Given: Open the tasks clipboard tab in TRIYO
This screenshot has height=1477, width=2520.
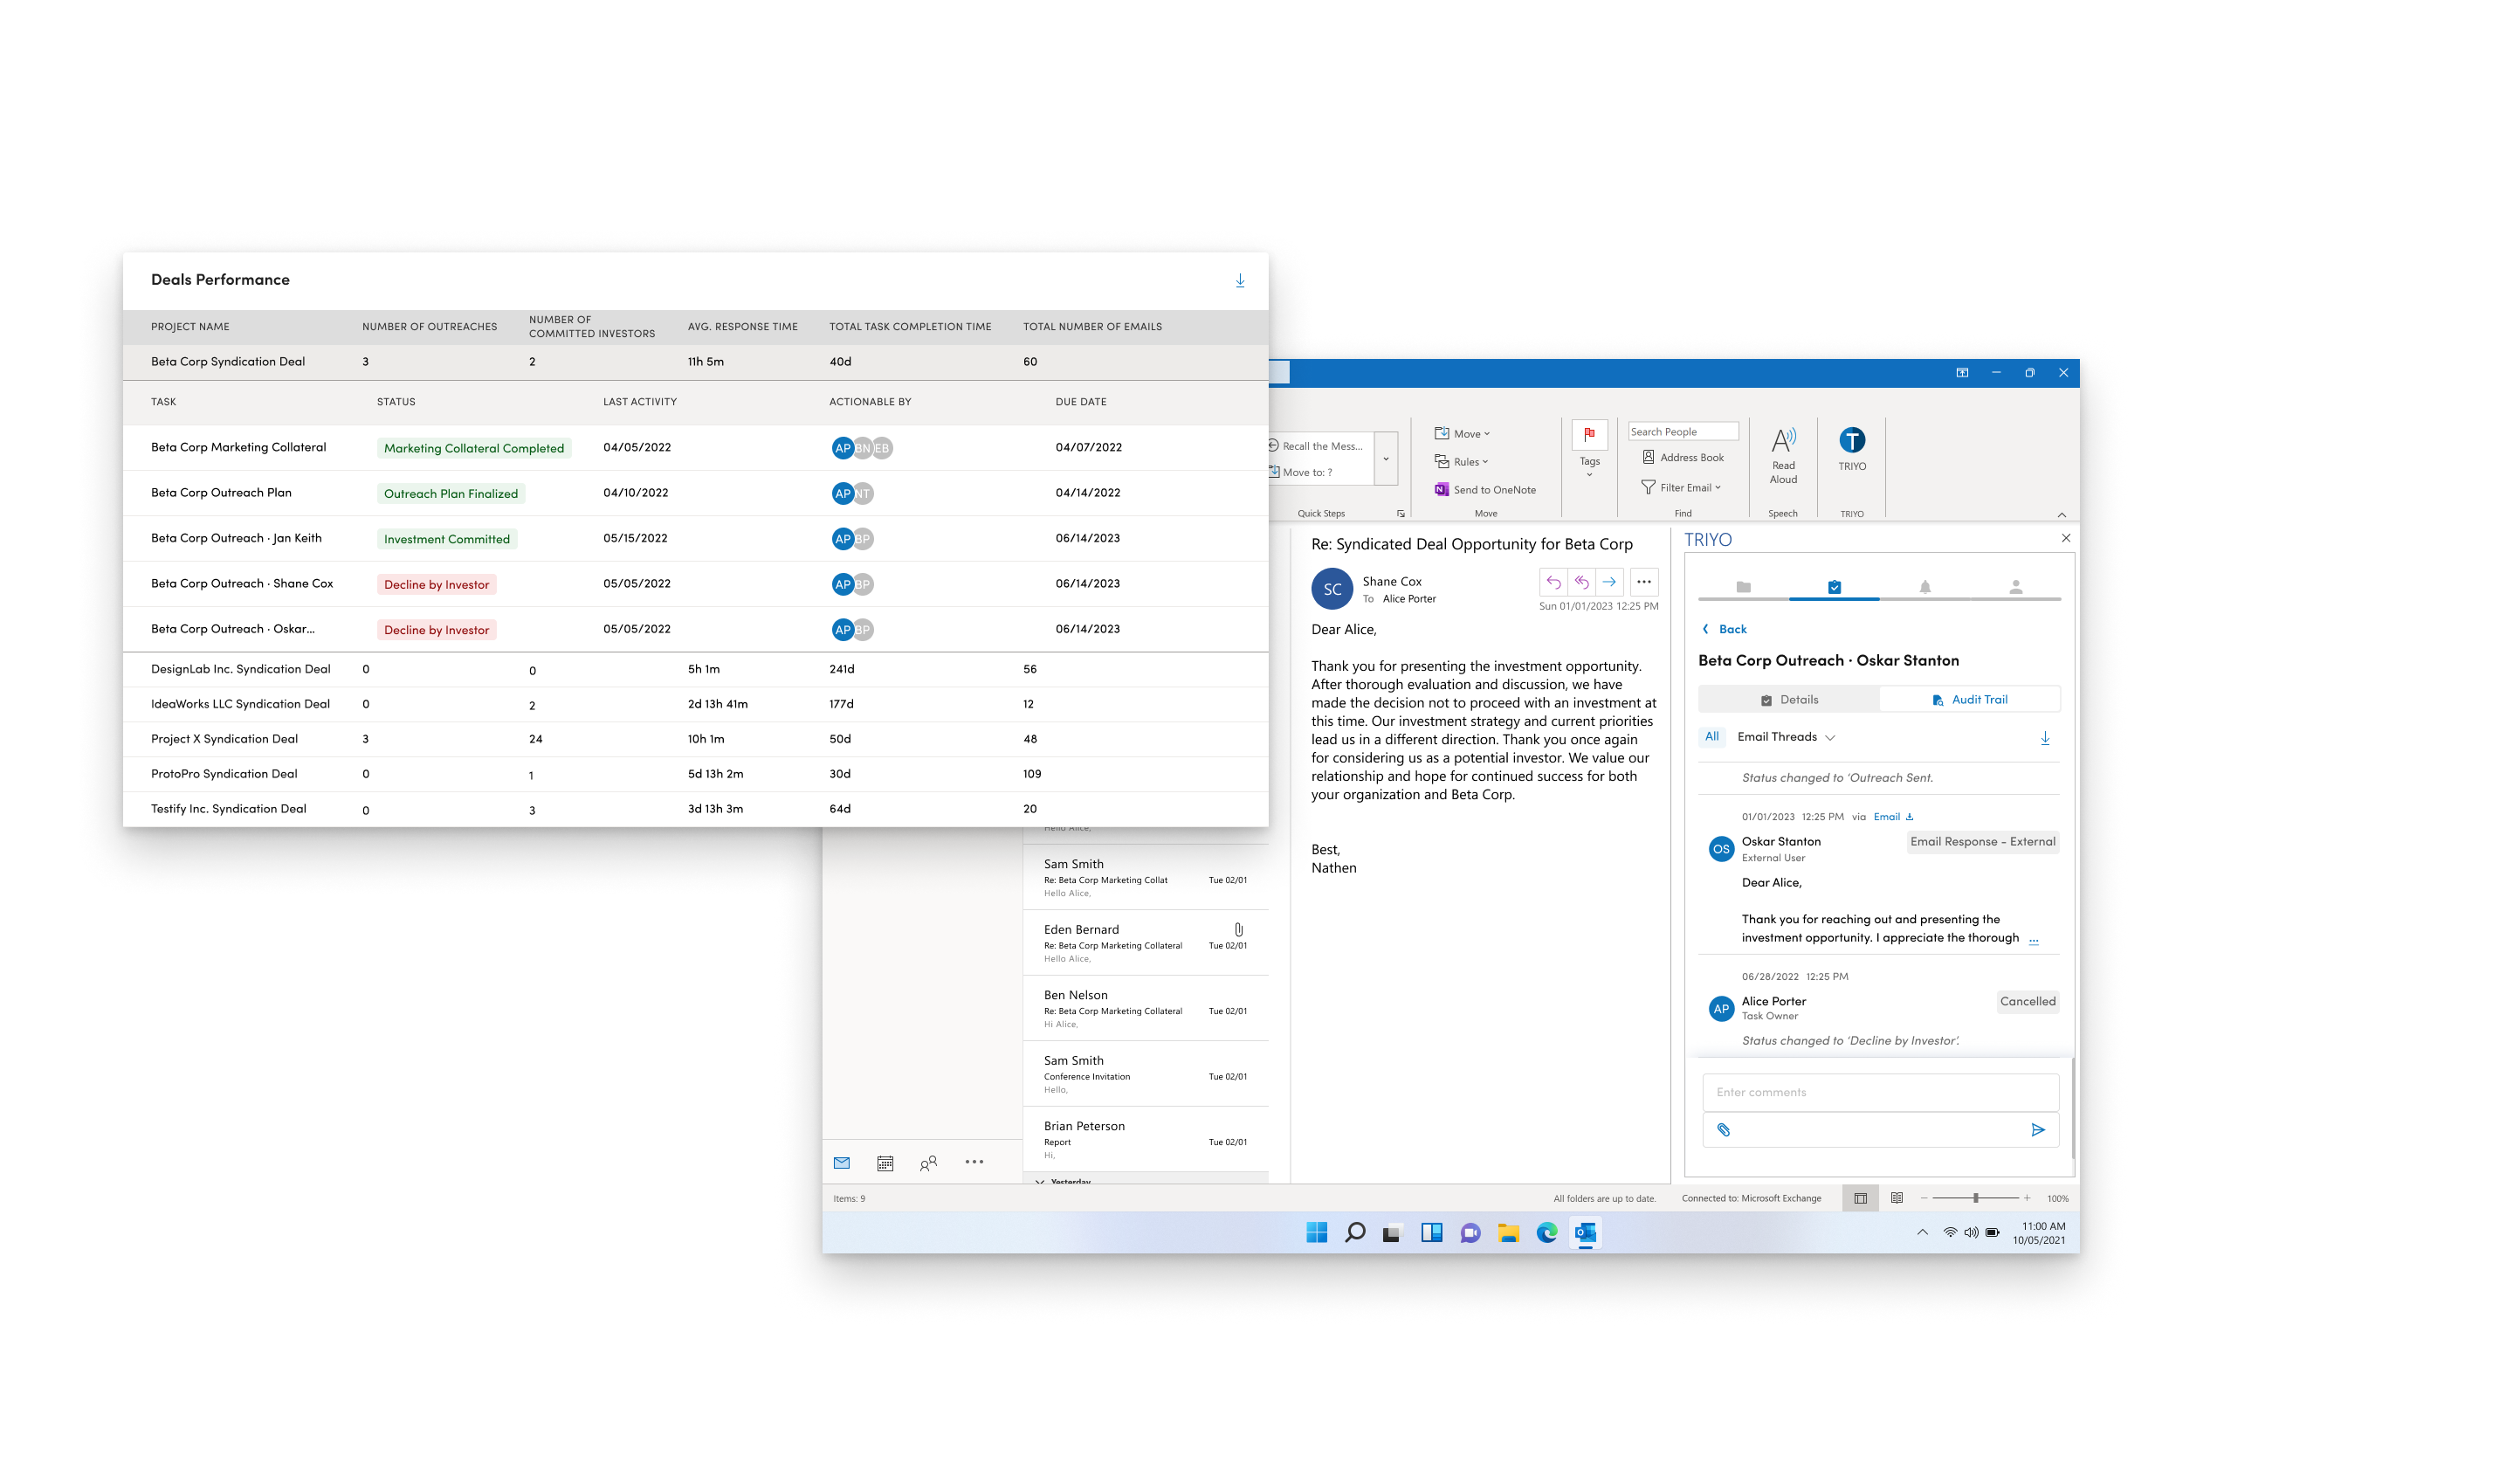Looking at the screenshot, I should [1834, 587].
